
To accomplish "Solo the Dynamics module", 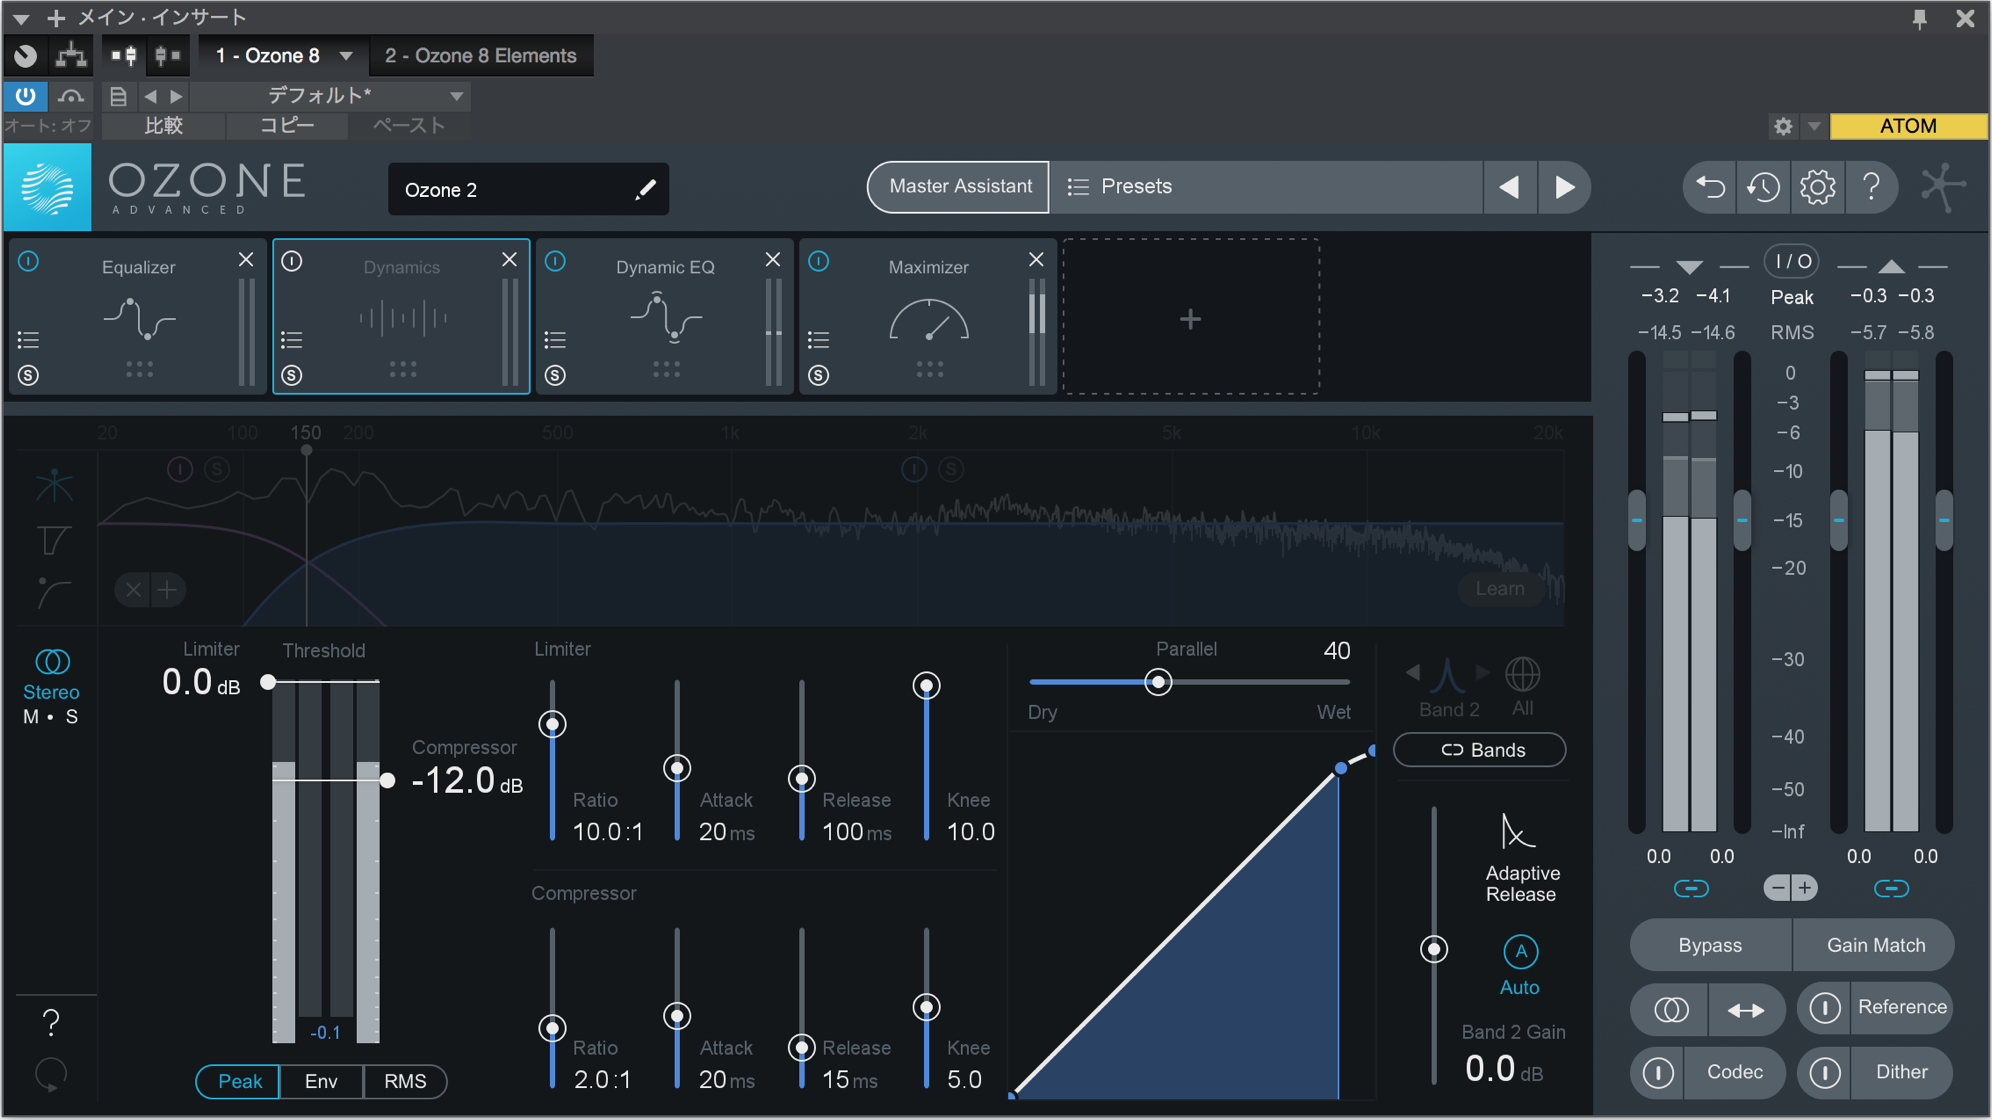I will [x=291, y=375].
